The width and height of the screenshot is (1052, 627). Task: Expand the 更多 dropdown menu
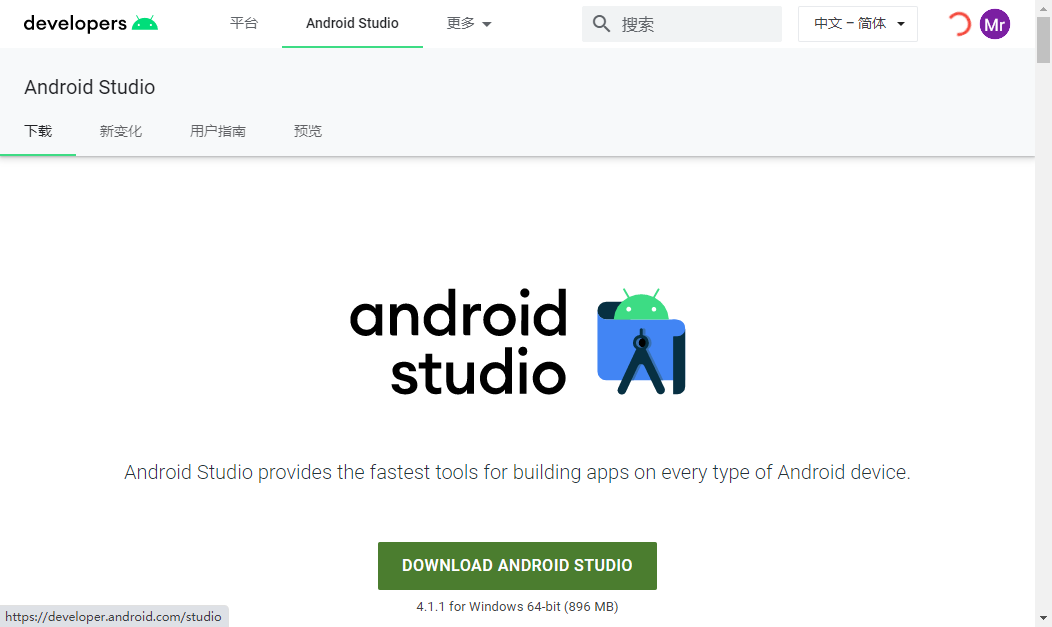[x=469, y=23]
